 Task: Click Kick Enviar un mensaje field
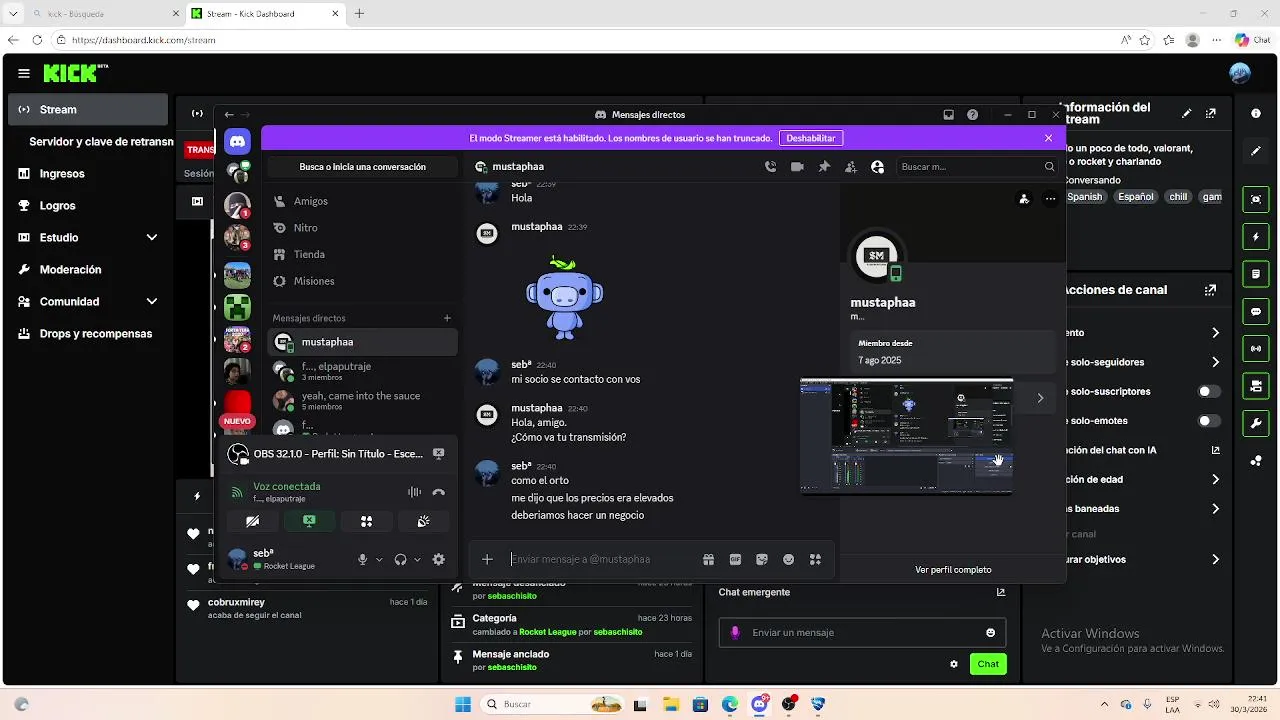(x=863, y=633)
